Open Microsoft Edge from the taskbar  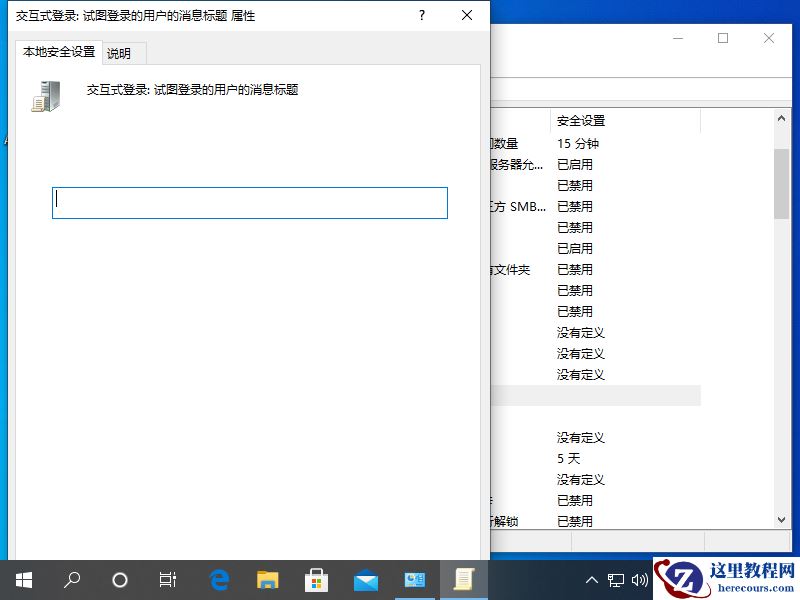[219, 580]
